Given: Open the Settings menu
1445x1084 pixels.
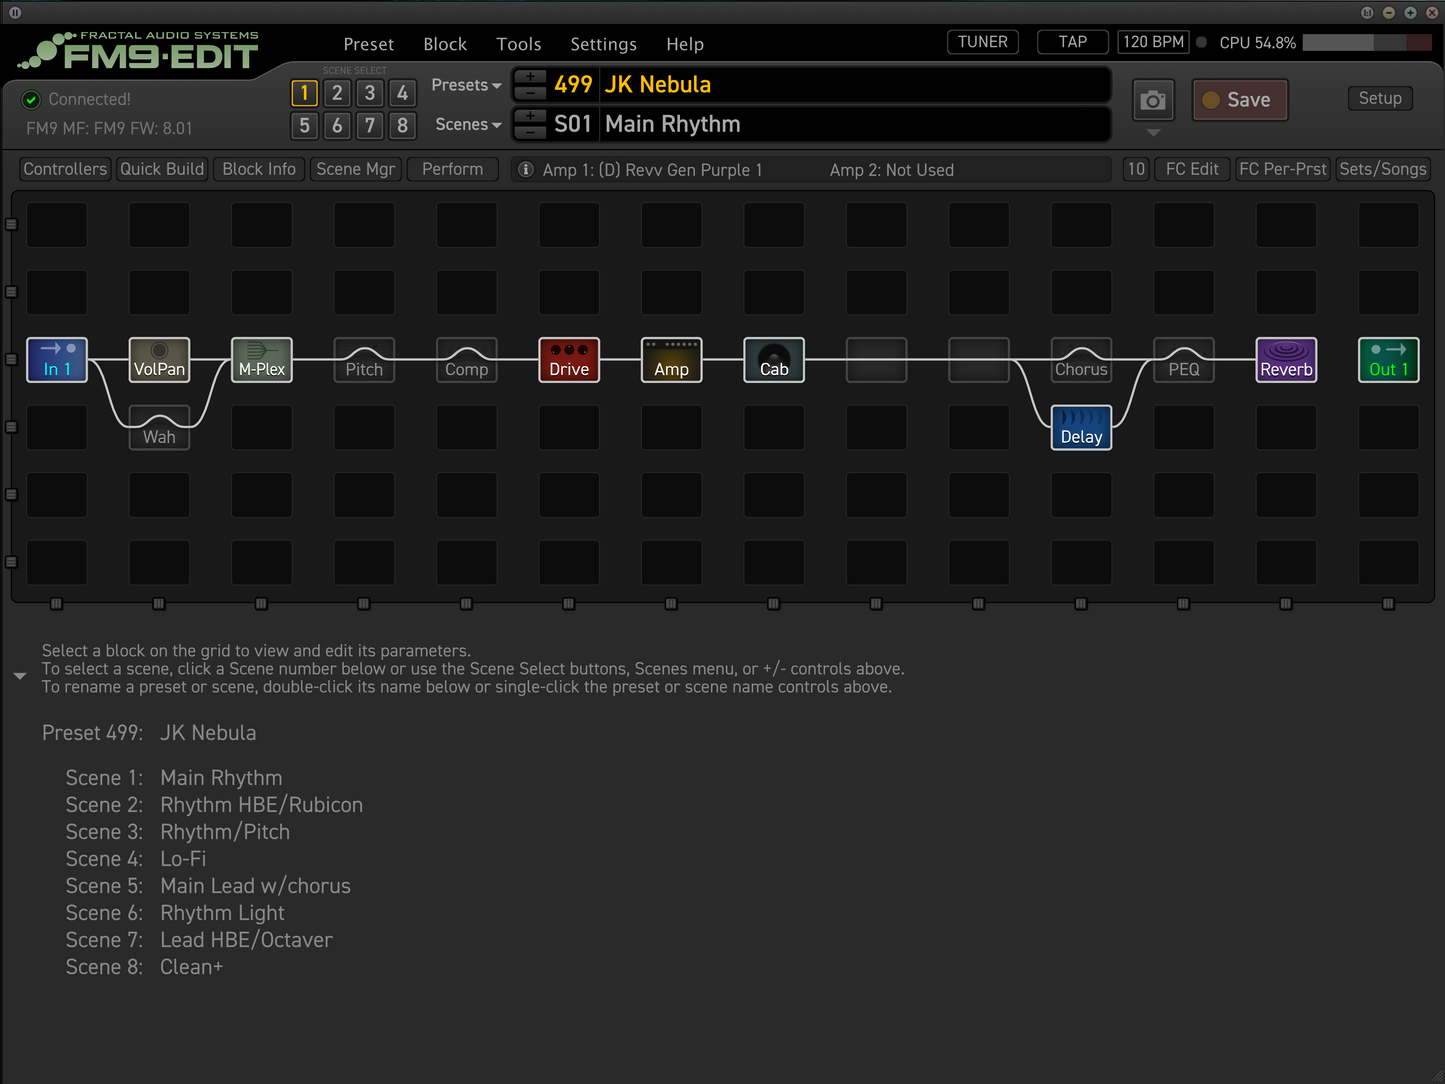Looking at the screenshot, I should (x=603, y=44).
